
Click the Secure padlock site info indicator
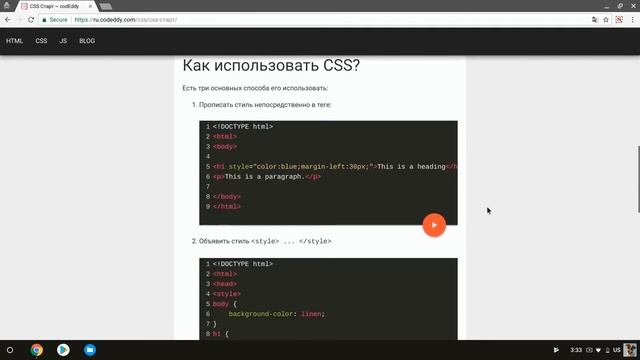pyautogui.click(x=55, y=20)
